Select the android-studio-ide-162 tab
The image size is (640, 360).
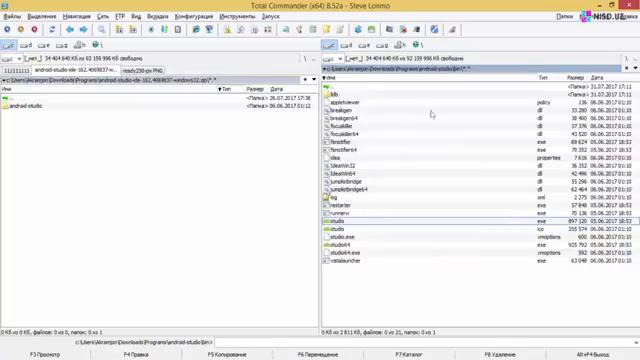[x=76, y=70]
